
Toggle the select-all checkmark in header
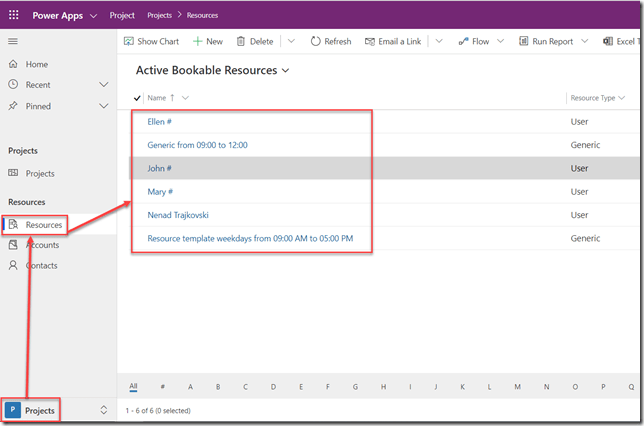point(137,98)
